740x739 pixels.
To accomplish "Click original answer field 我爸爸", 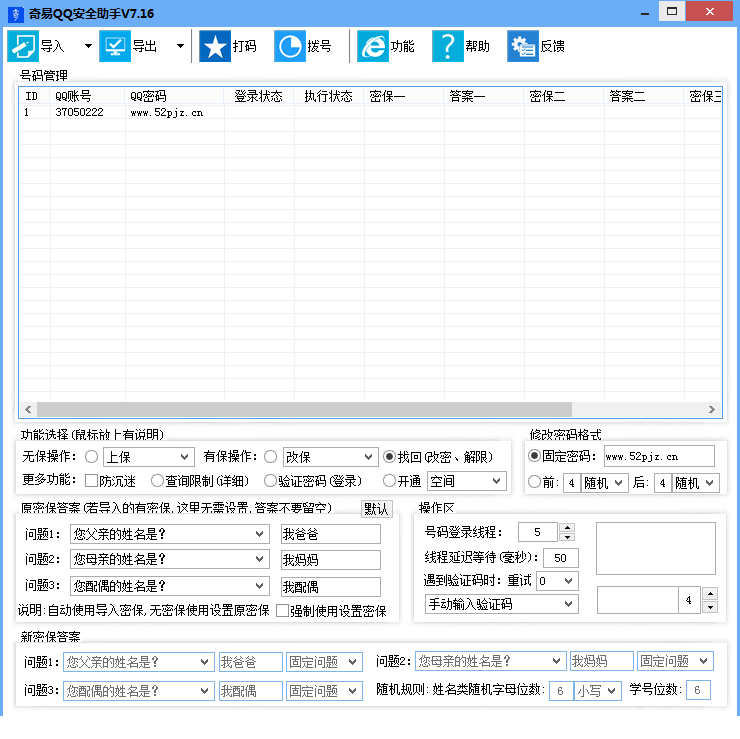I will tap(331, 534).
